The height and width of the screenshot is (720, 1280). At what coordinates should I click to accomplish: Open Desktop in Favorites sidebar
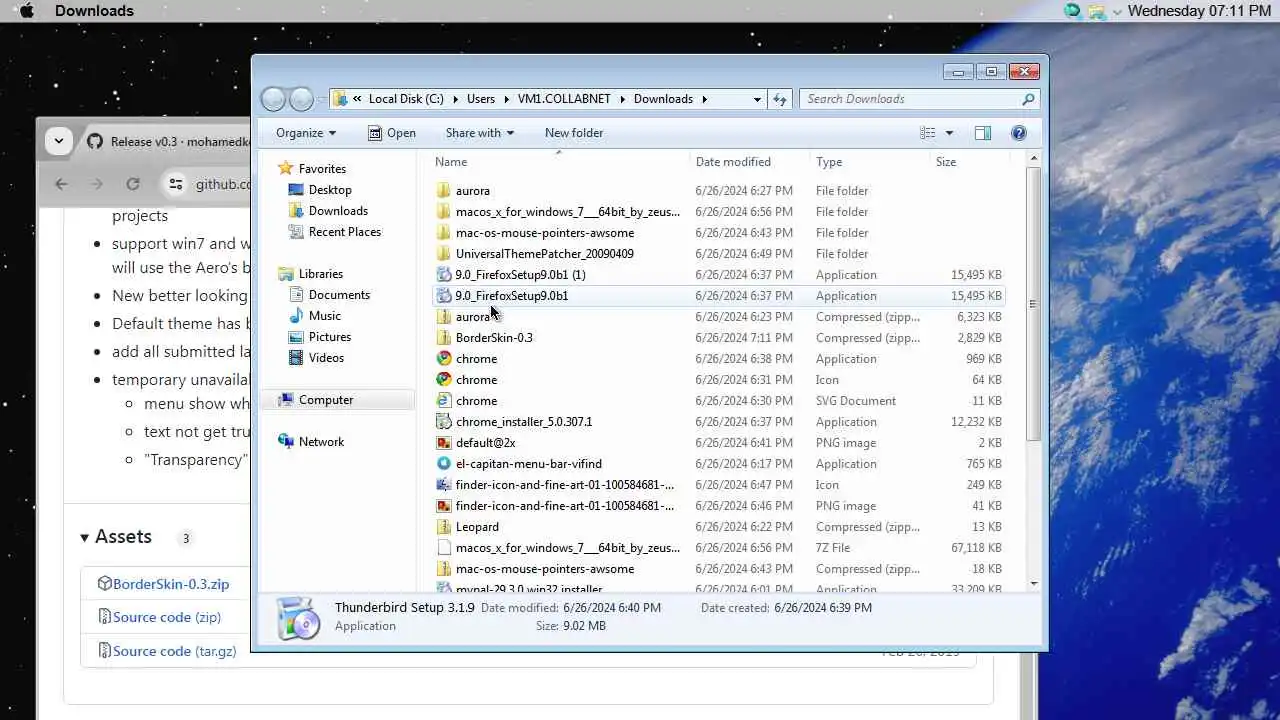tap(330, 190)
